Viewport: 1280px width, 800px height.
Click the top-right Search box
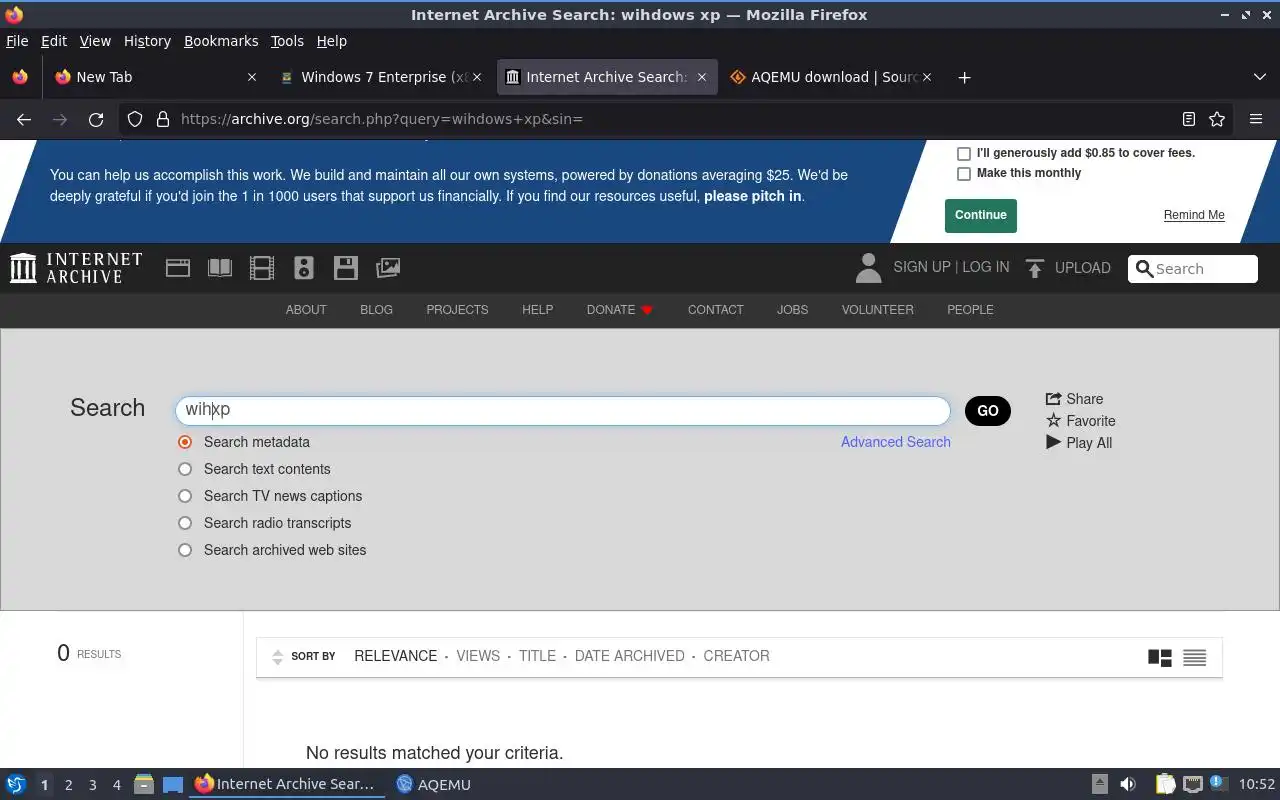(x=1193, y=269)
